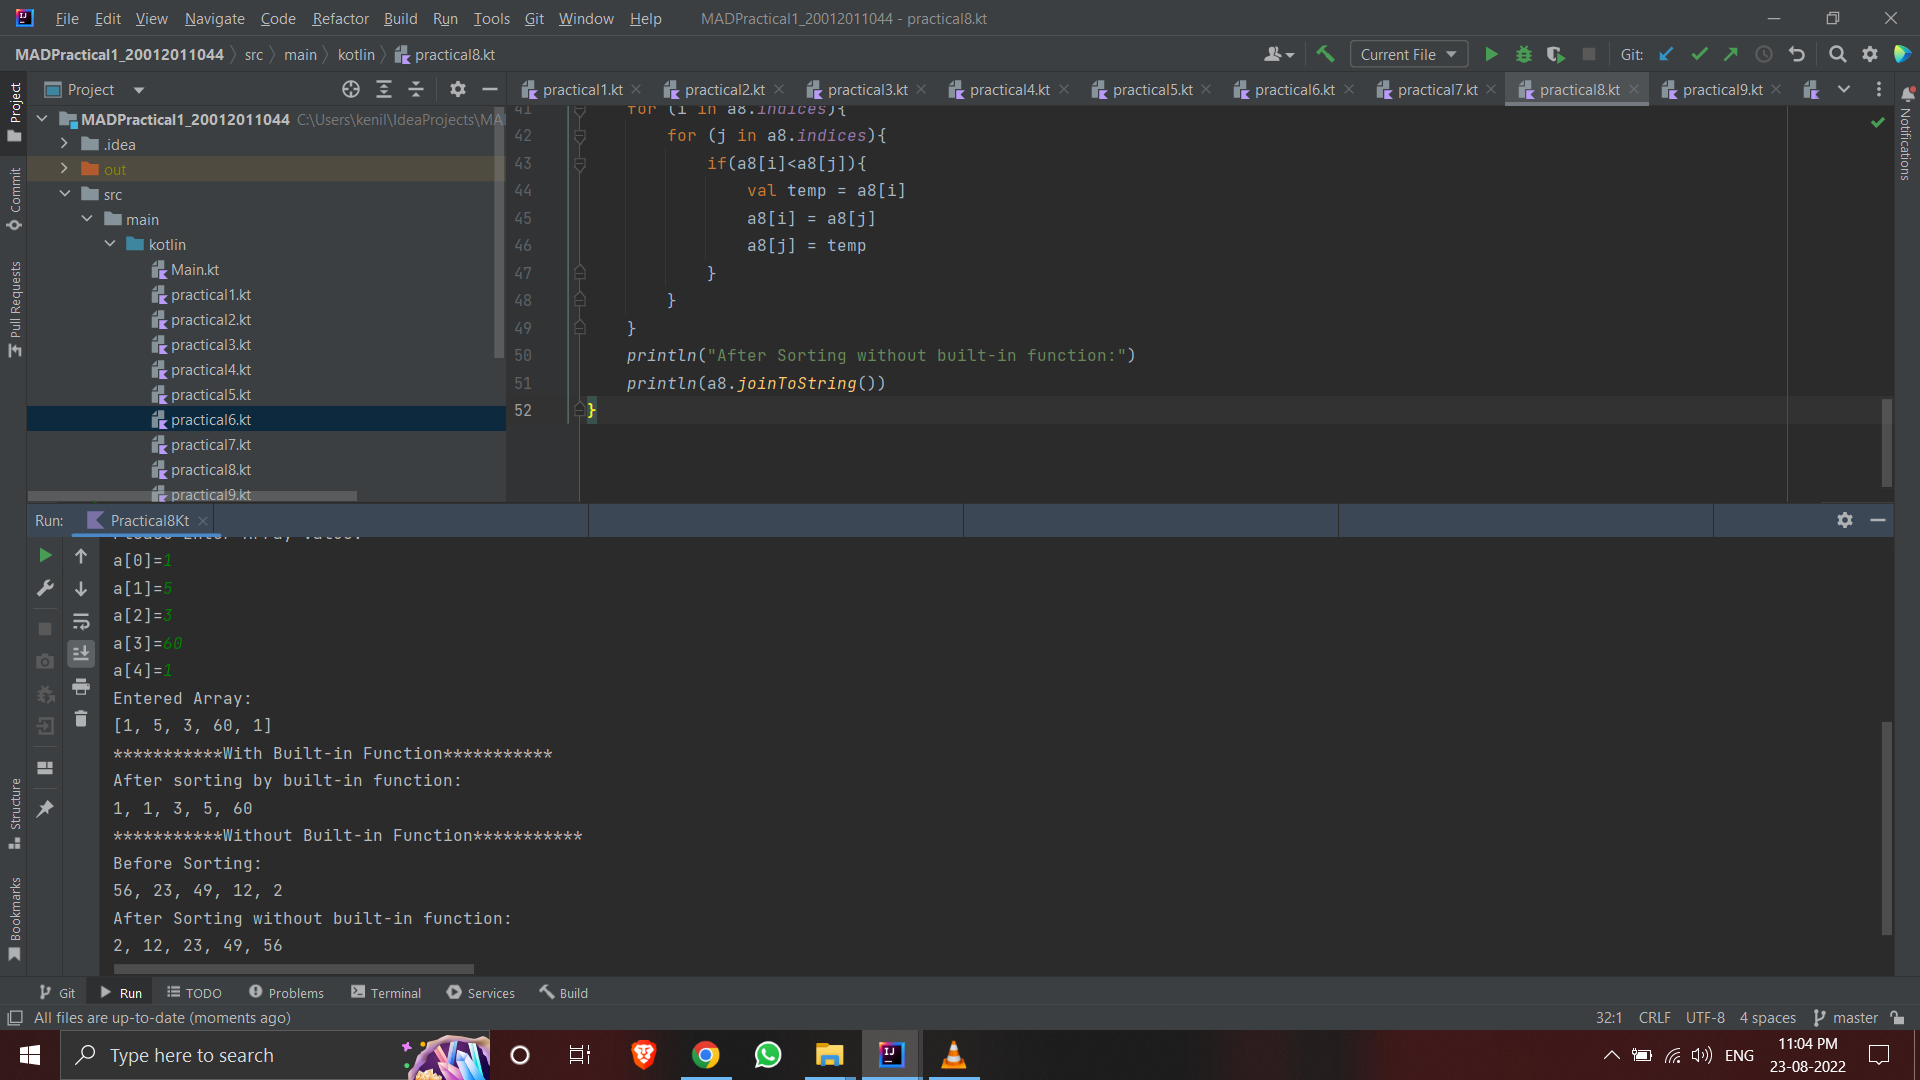The width and height of the screenshot is (1920, 1080).
Task: Toggle soft-wrap in the Run console
Action: [81, 622]
